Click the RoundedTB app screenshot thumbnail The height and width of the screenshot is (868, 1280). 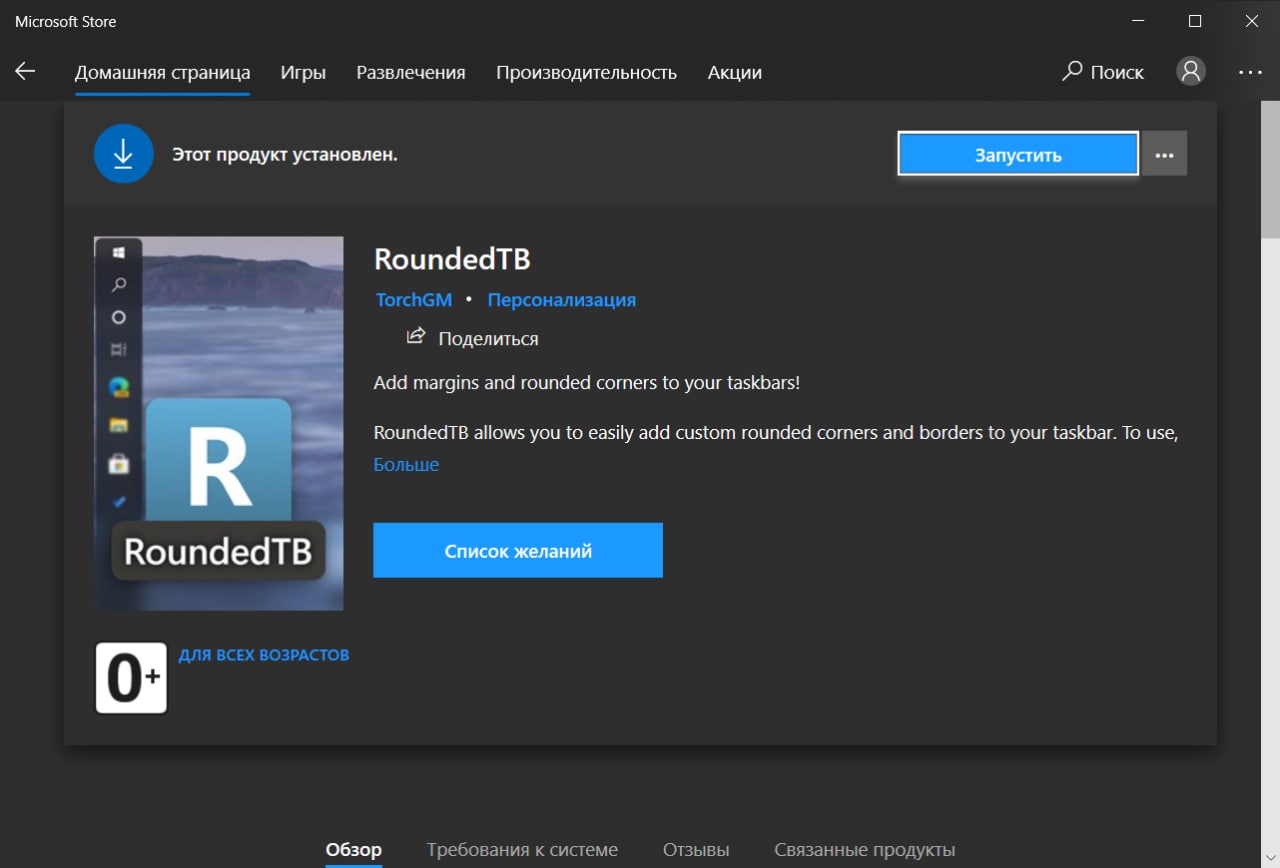(219, 423)
